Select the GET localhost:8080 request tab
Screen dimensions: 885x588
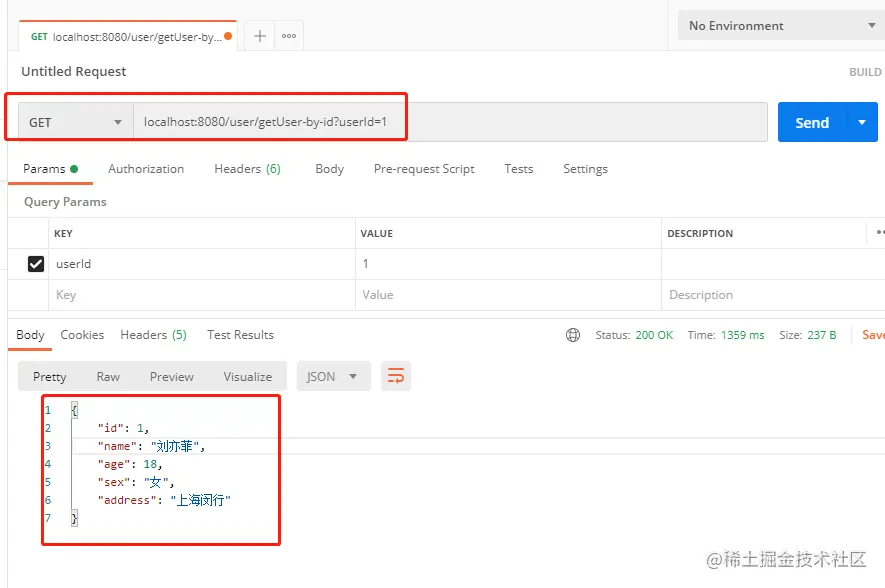pyautogui.click(x=128, y=37)
